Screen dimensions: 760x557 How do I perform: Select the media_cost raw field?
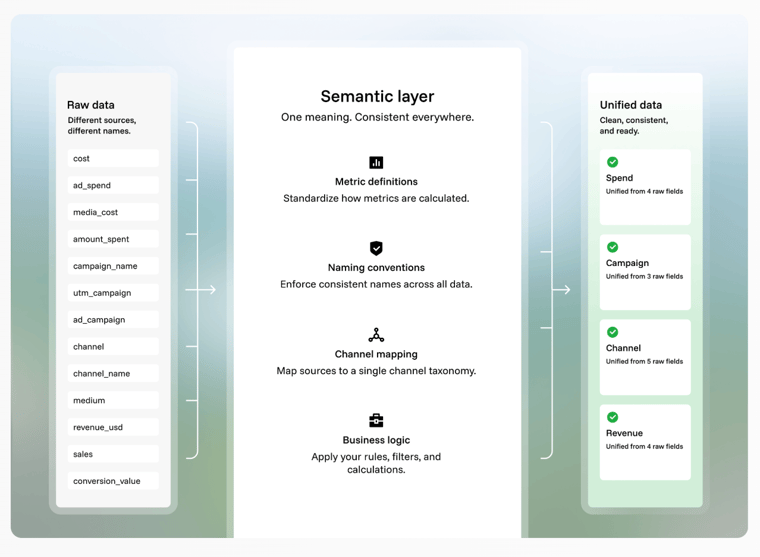pos(113,212)
